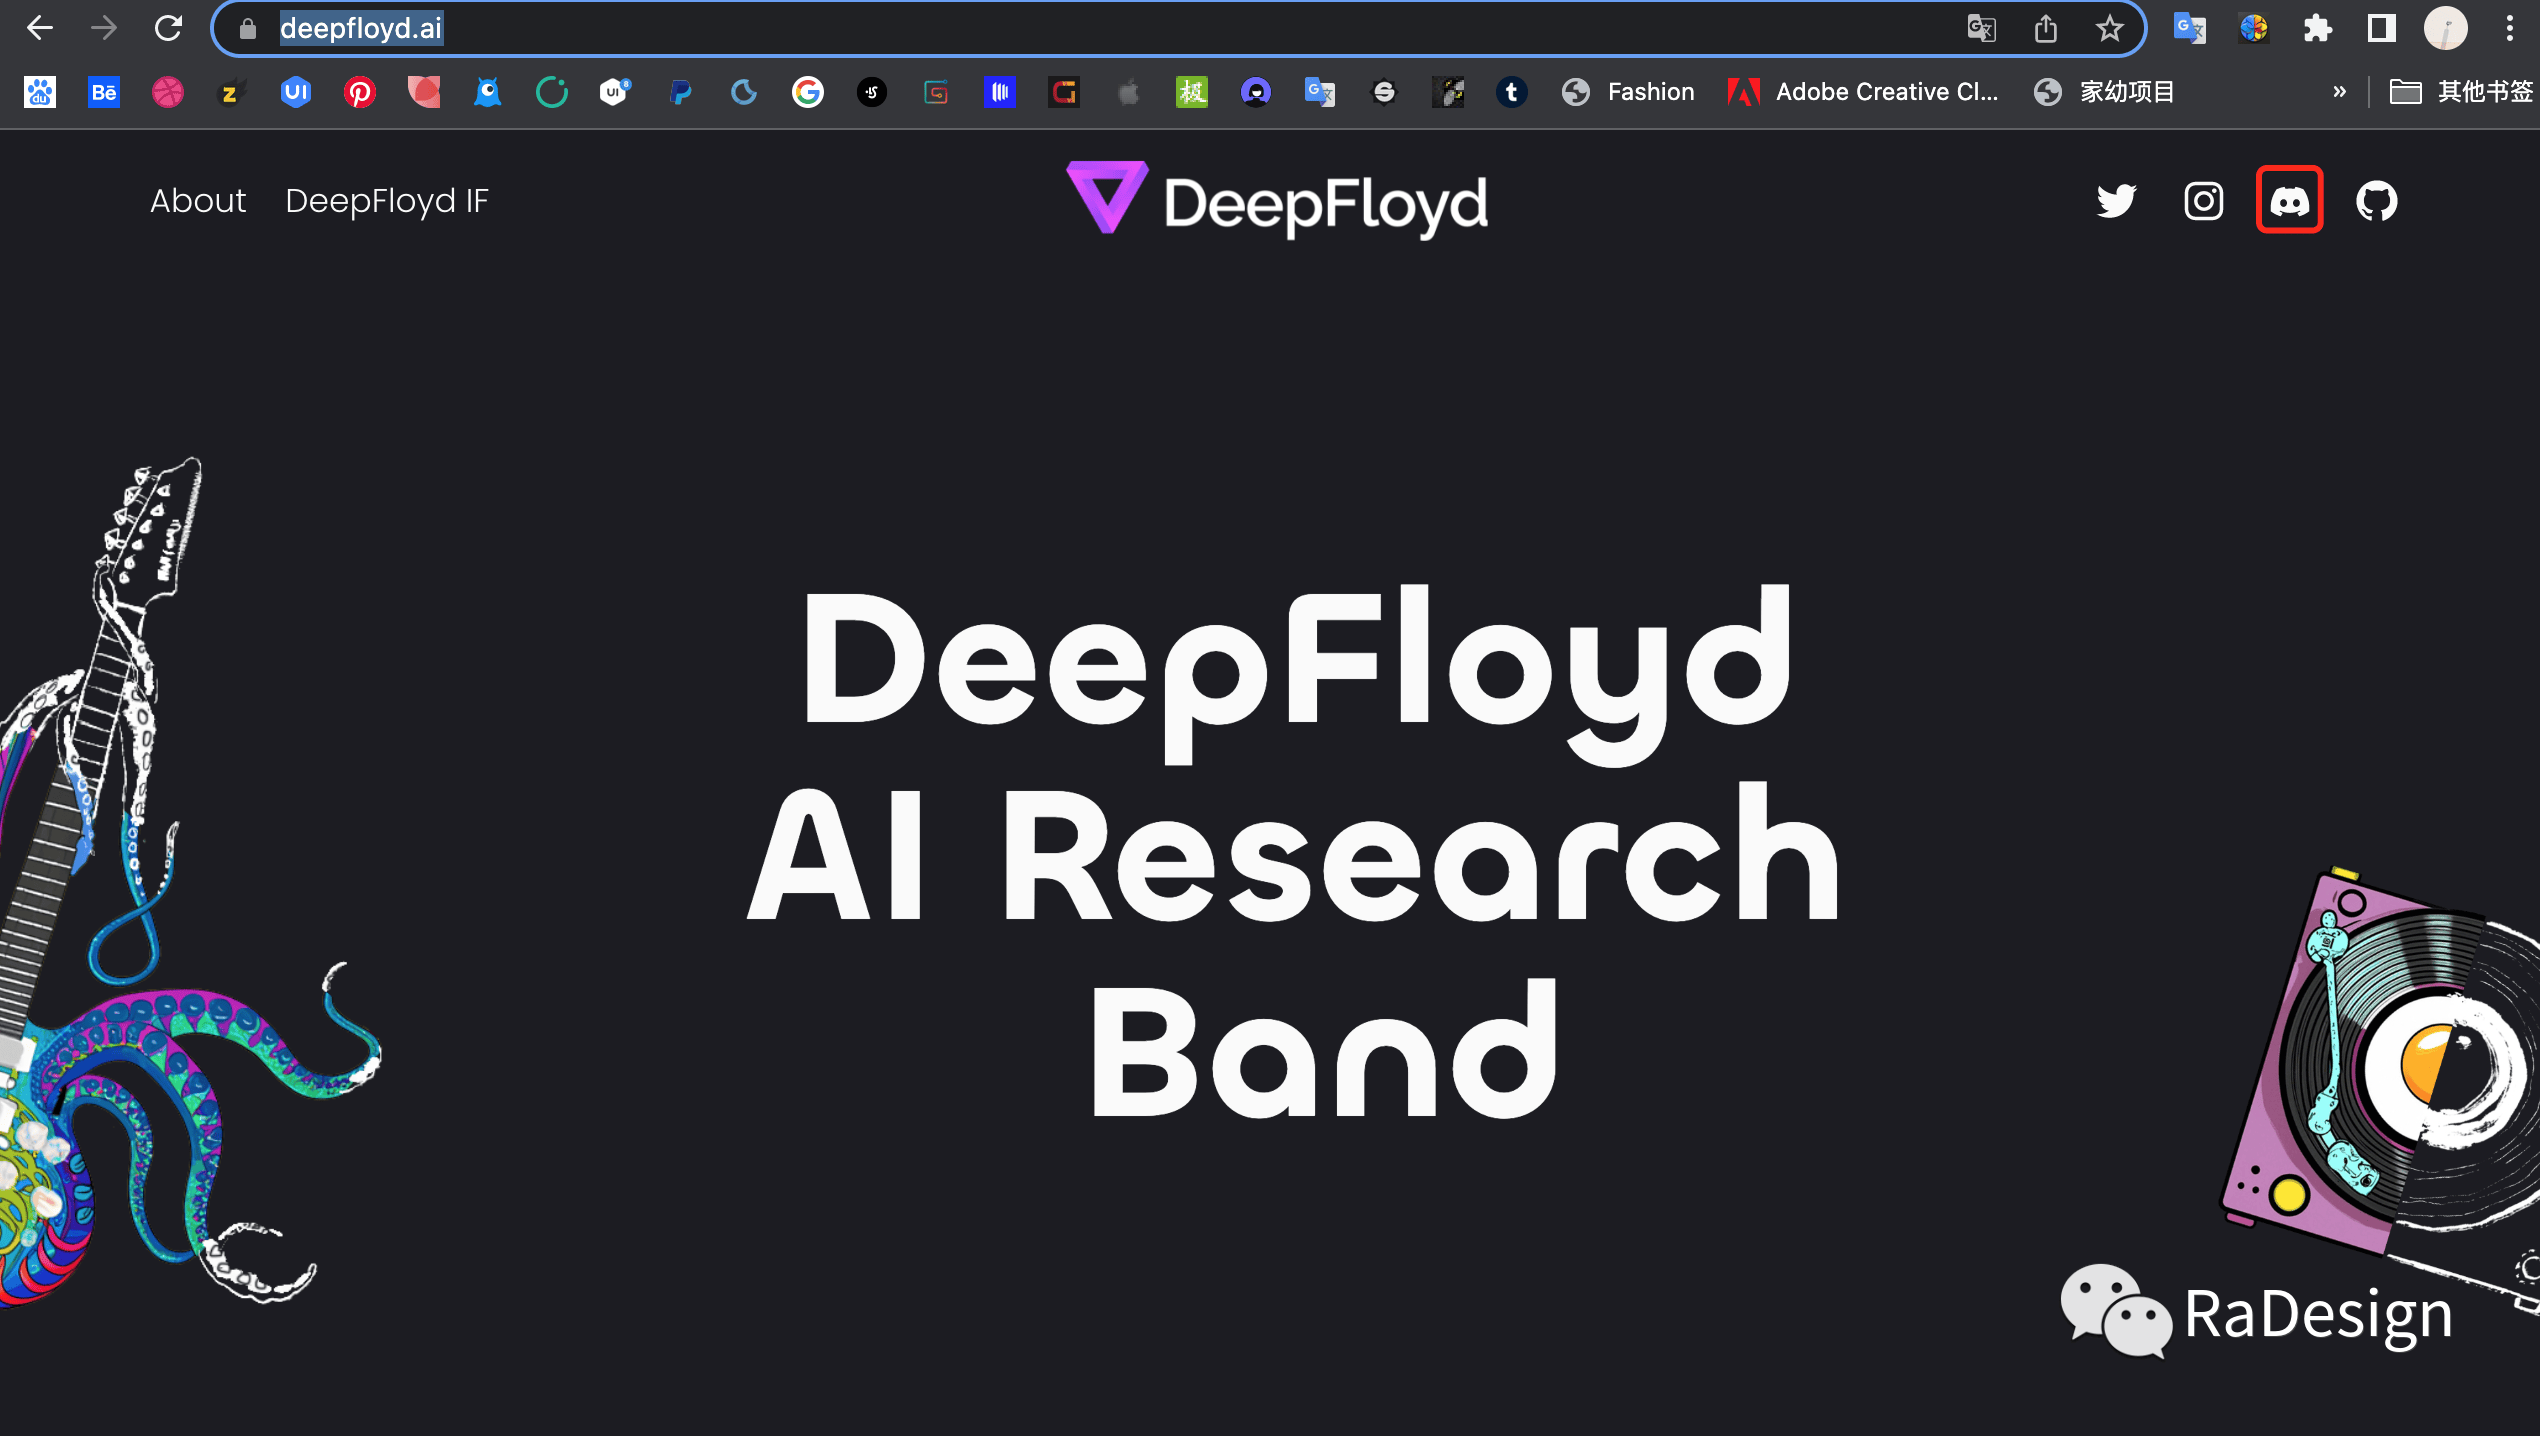
Task: Go back to the previous page
Action: [40, 28]
